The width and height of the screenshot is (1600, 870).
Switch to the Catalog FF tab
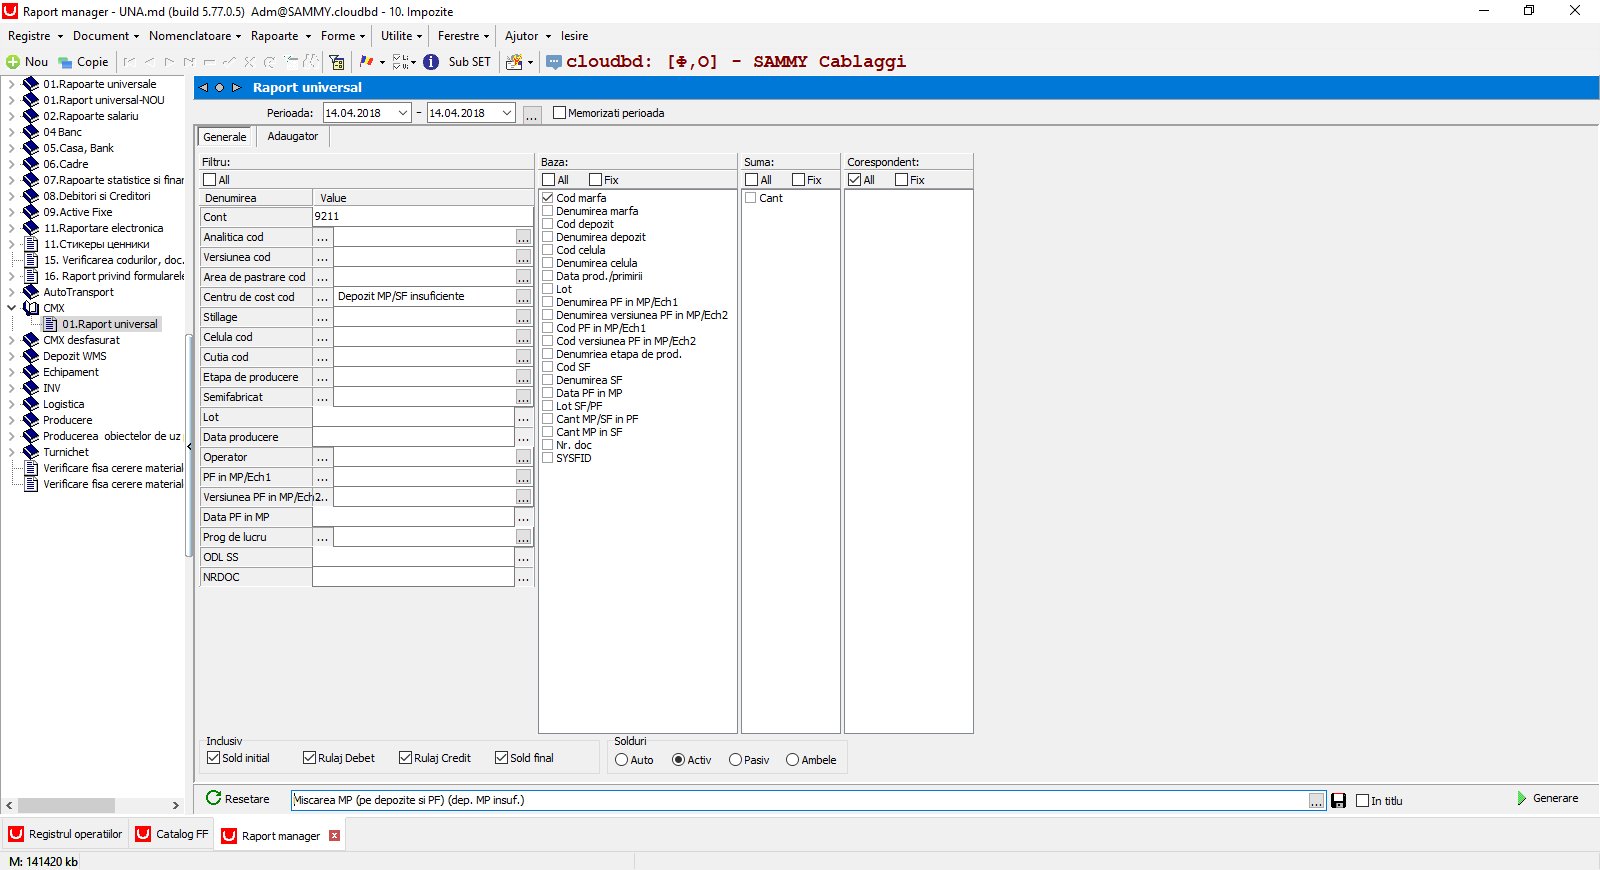[x=172, y=834]
